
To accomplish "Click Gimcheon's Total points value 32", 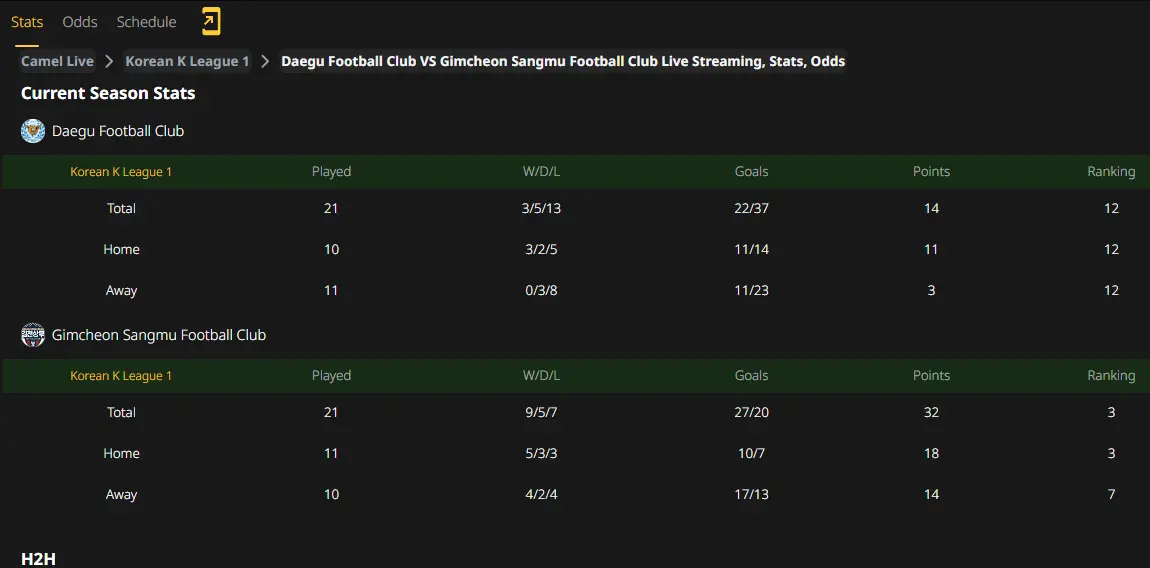I will pos(931,412).
